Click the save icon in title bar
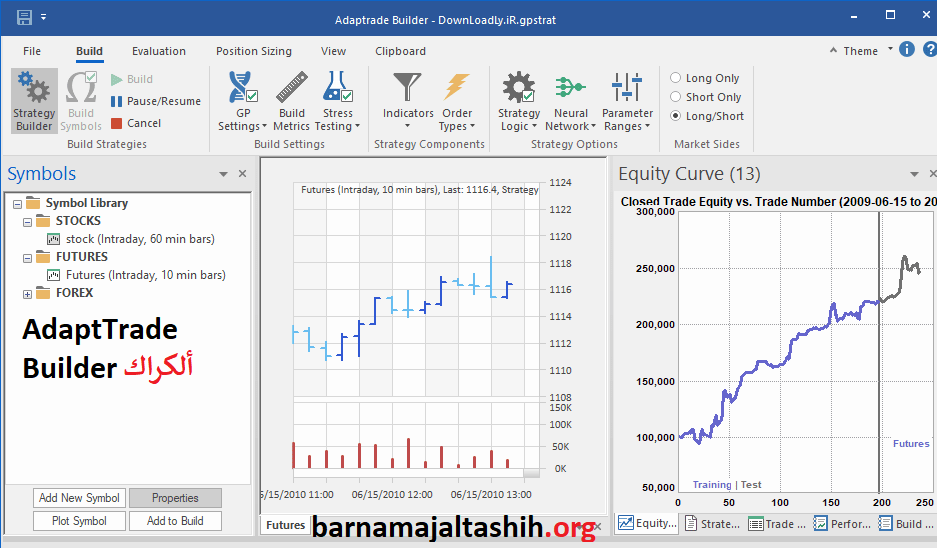The width and height of the screenshot is (937, 548). coord(25,17)
